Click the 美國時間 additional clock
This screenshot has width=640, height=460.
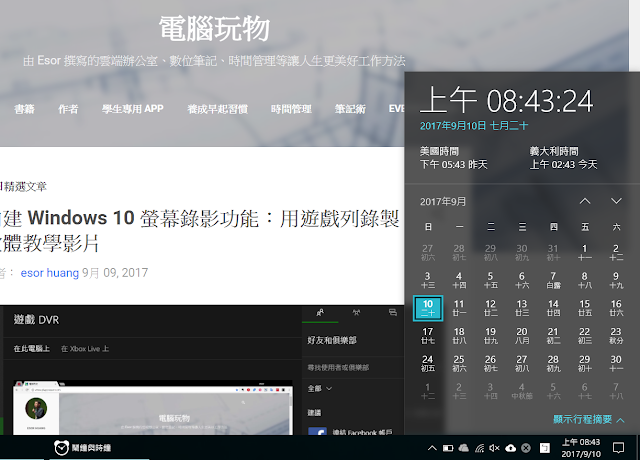click(454, 158)
